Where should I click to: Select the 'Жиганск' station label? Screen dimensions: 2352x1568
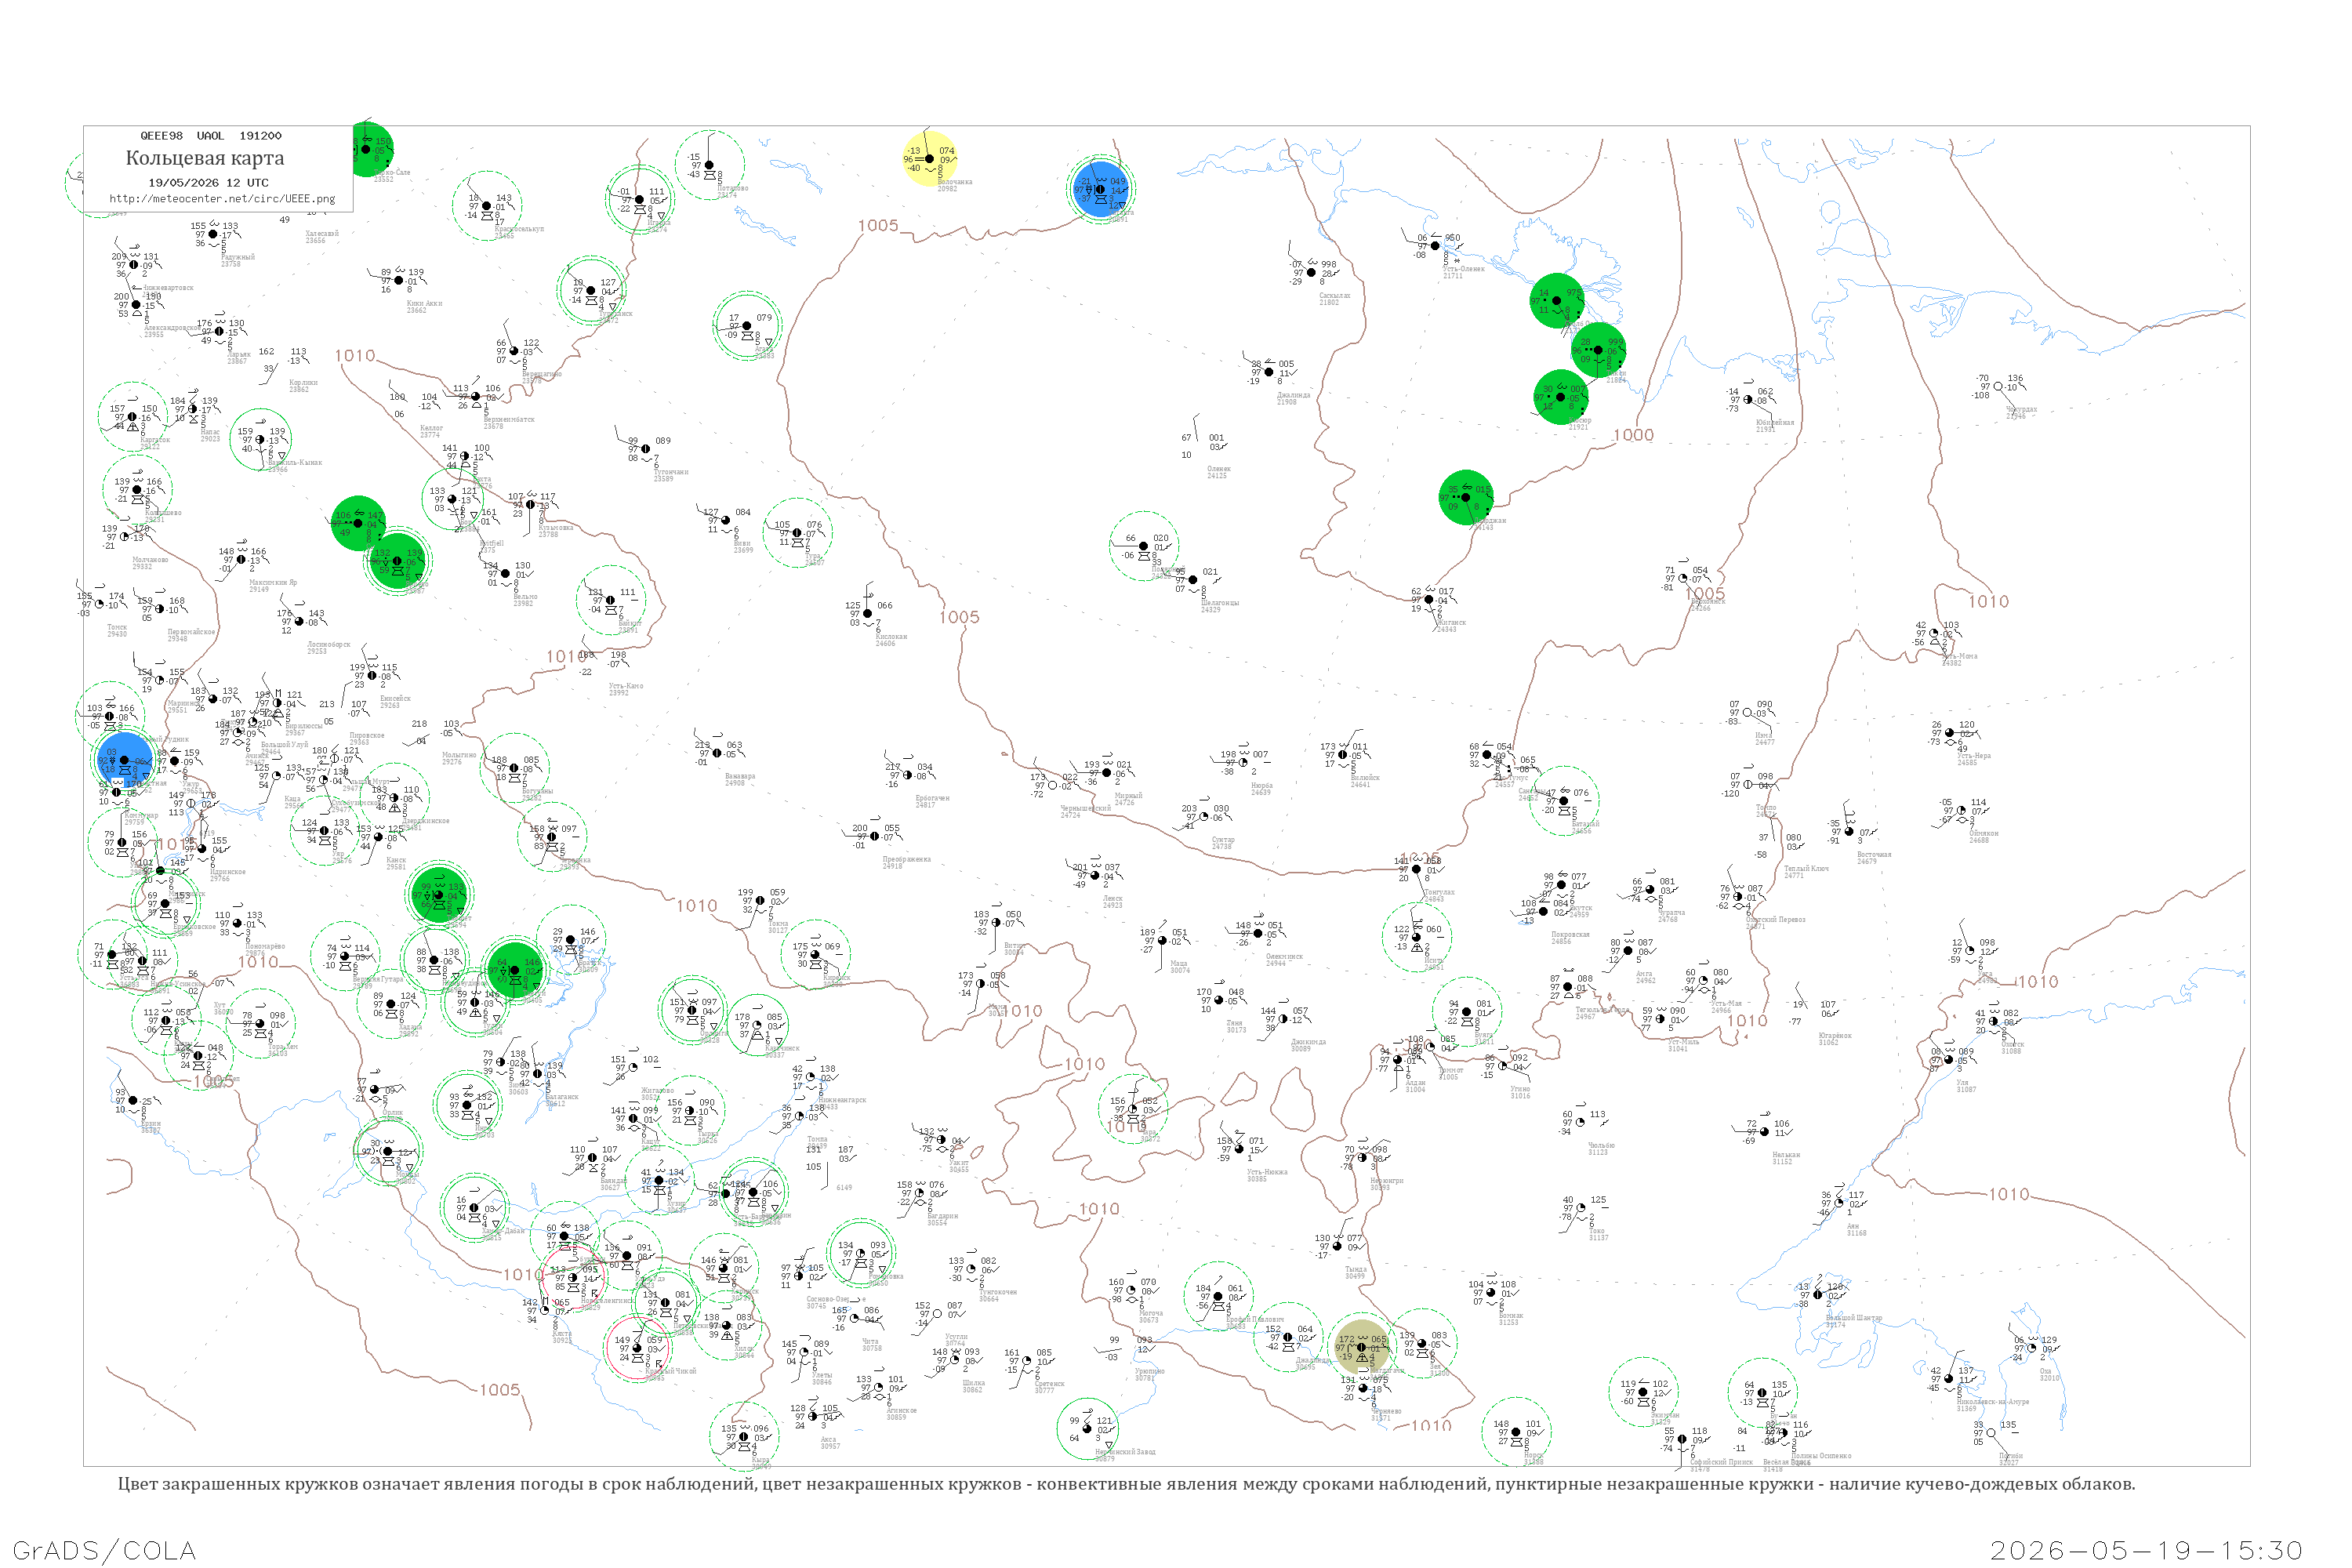(1452, 622)
